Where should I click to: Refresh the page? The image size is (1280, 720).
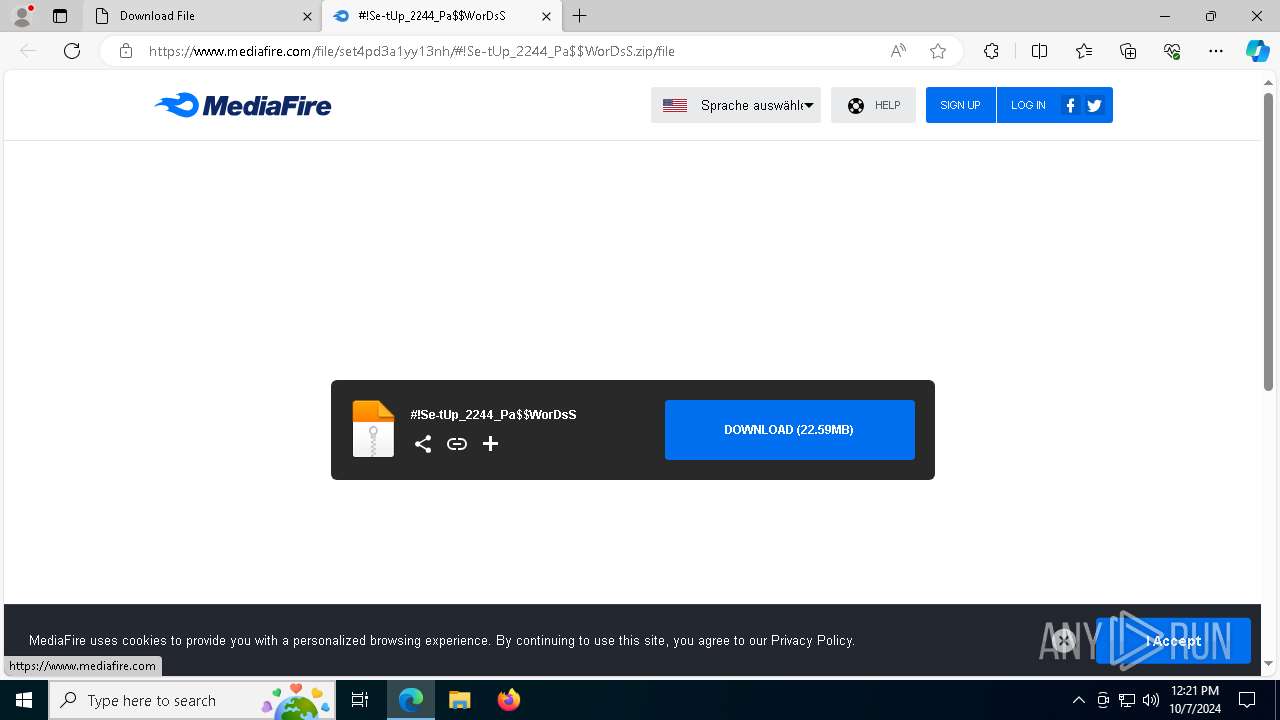[72, 51]
